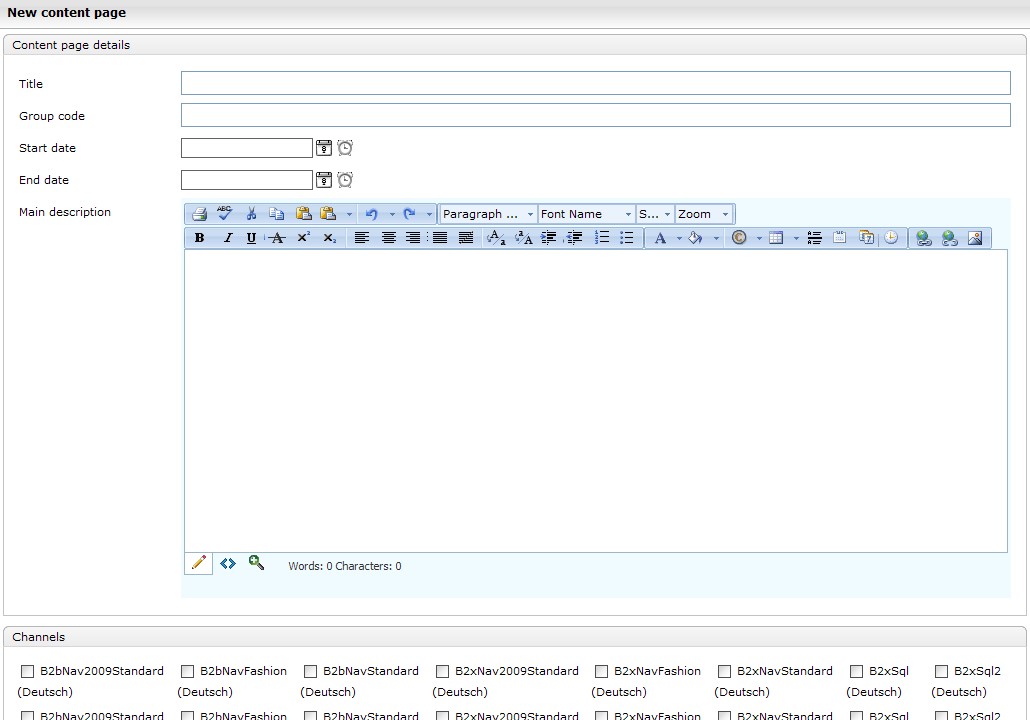Check B2bNav2009Standard (Deutsch) channel
This screenshot has height=720, width=1030.
pos(27,671)
